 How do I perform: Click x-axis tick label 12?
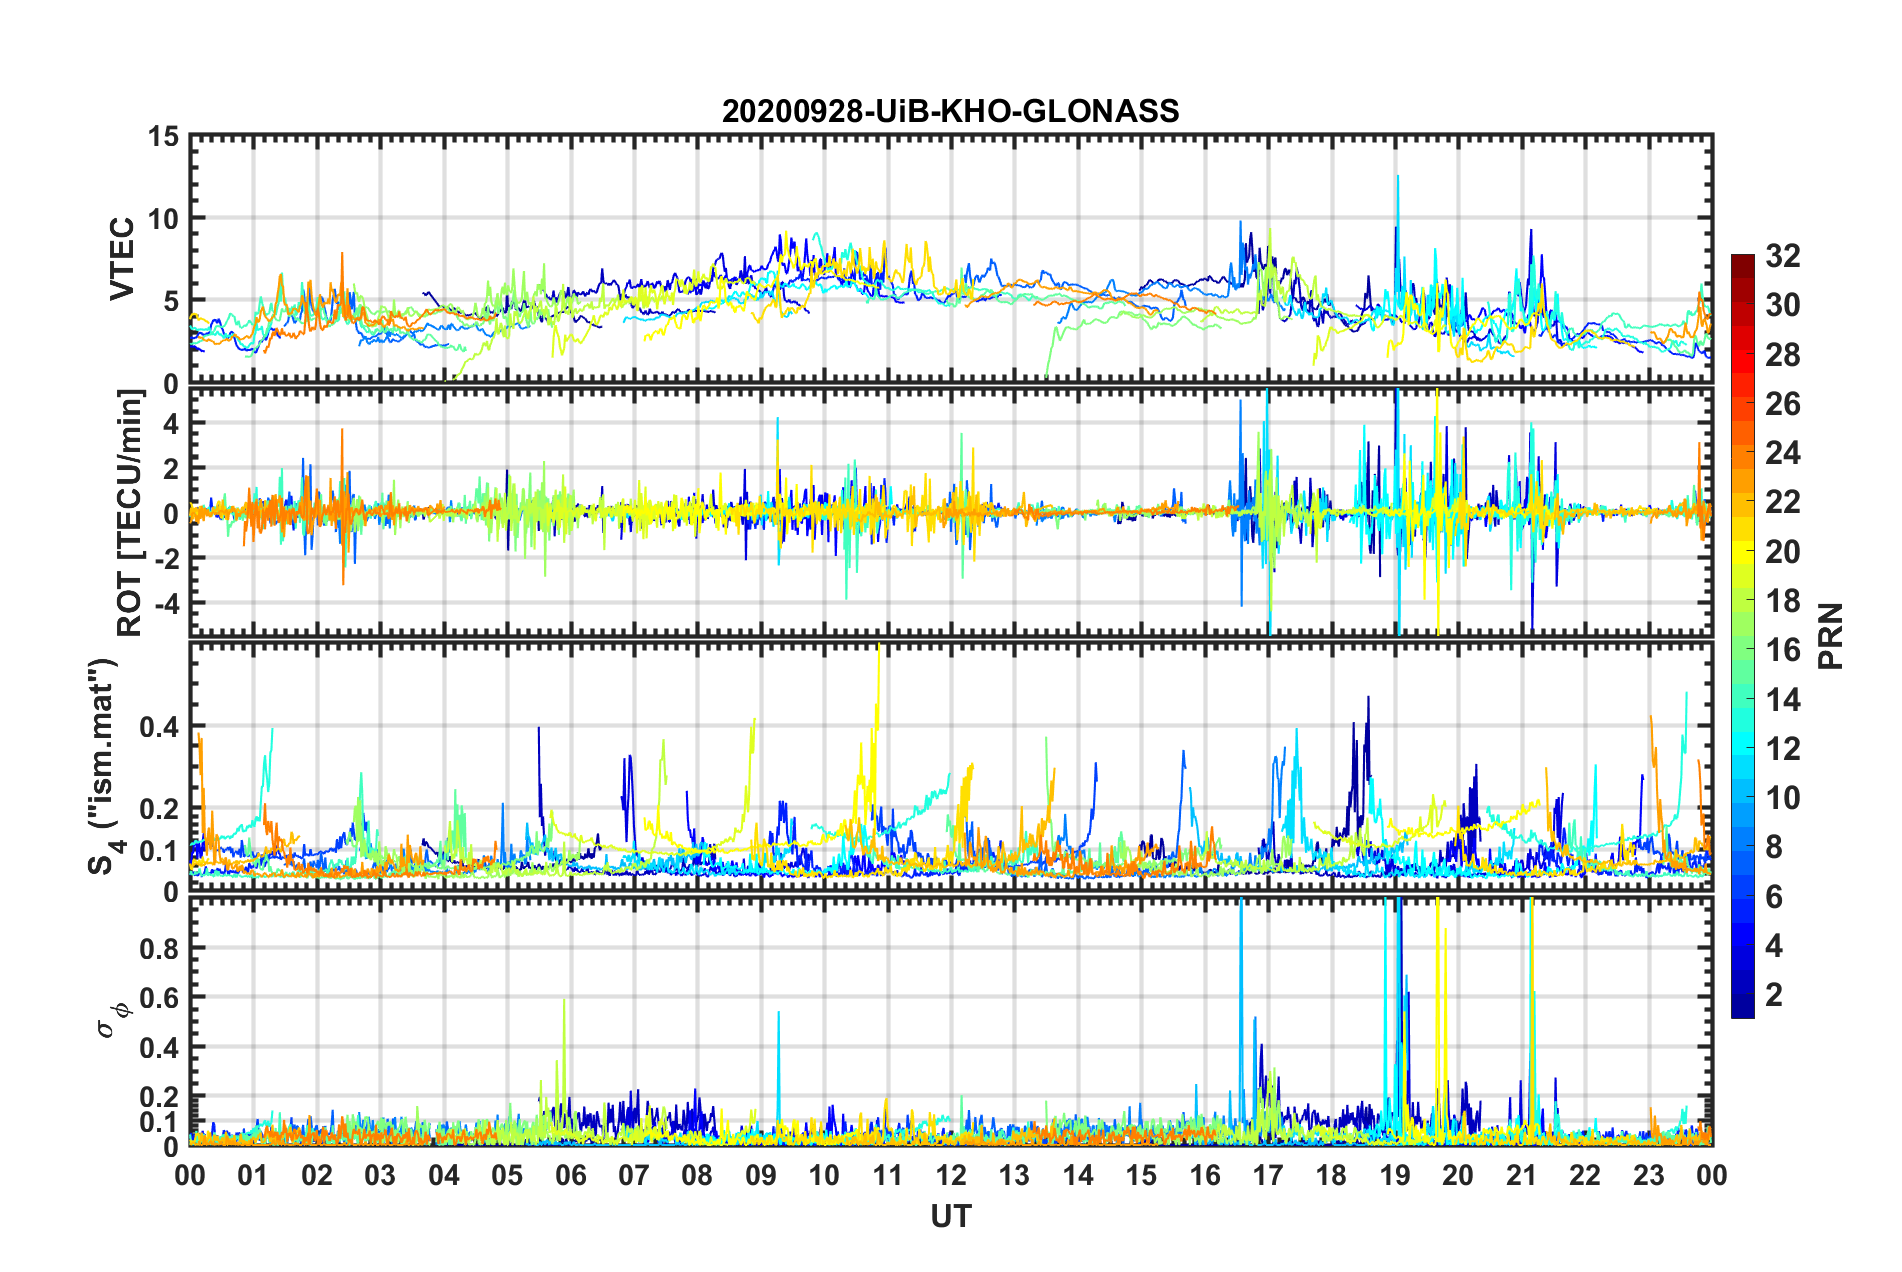coord(951,1175)
